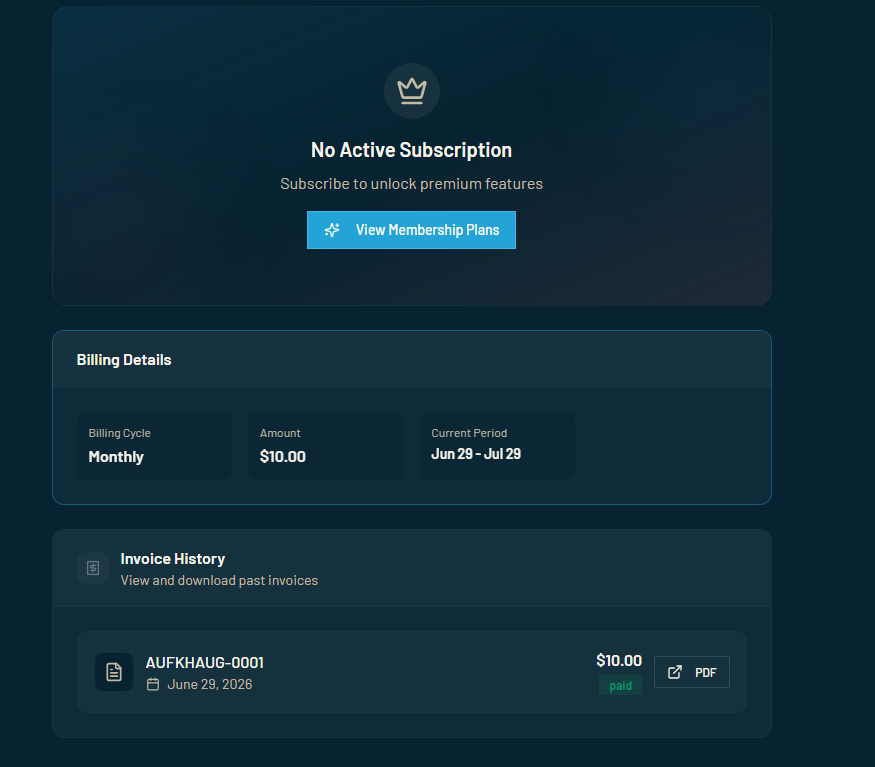Click the No Active Subscription title
Viewport: 875px width, 767px height.
tap(411, 150)
